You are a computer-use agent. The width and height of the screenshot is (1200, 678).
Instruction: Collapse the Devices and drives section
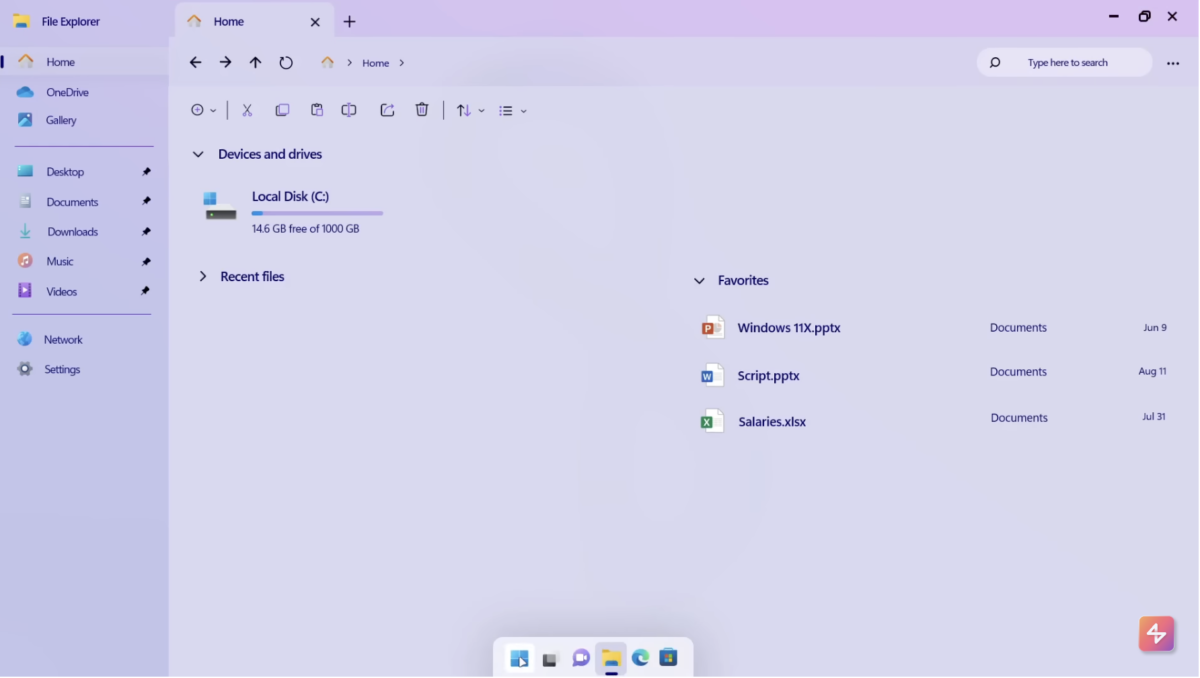pos(198,154)
